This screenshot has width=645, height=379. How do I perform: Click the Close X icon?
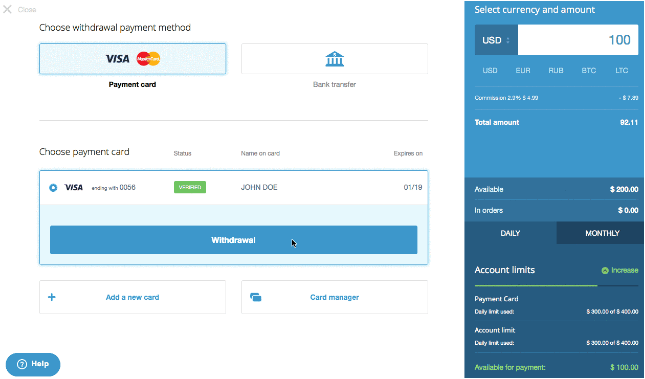[x=7, y=9]
